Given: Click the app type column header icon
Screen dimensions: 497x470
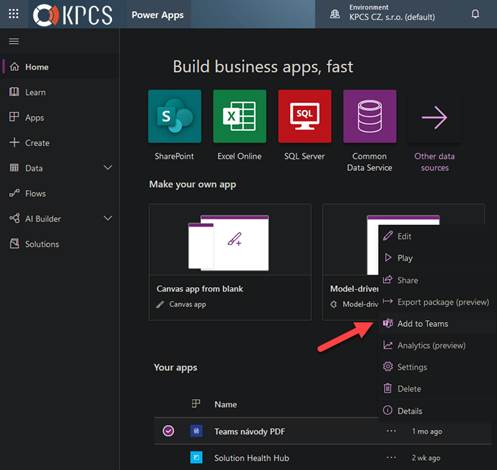Looking at the screenshot, I should [196, 404].
